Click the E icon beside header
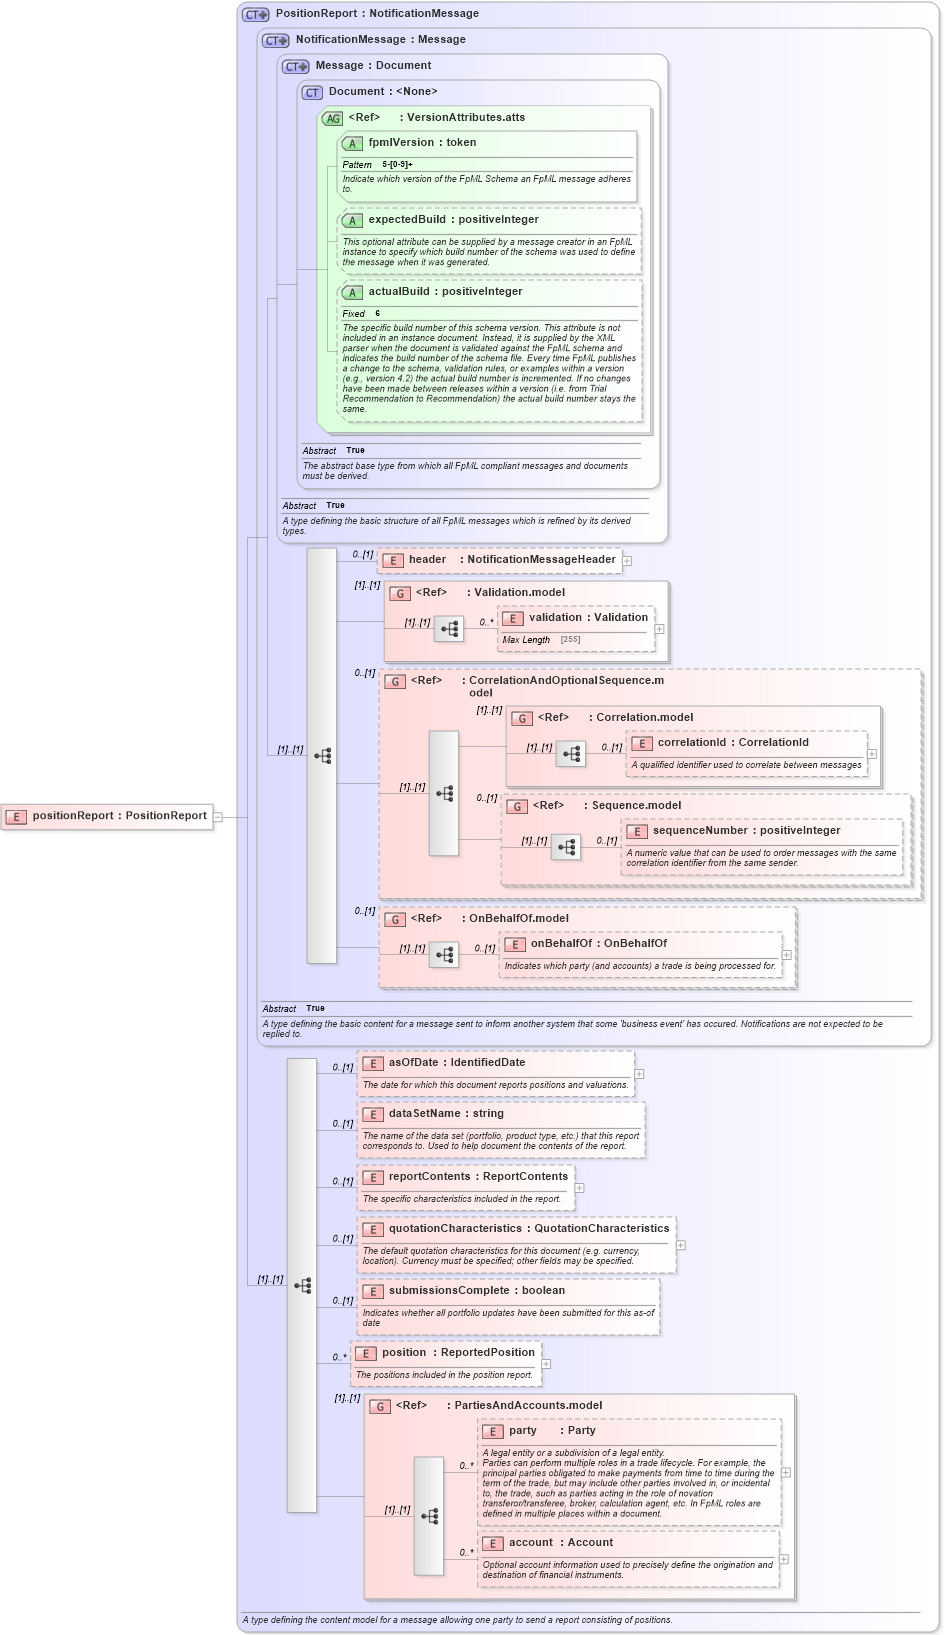Screen dimensions: 944x1635 click(x=392, y=560)
